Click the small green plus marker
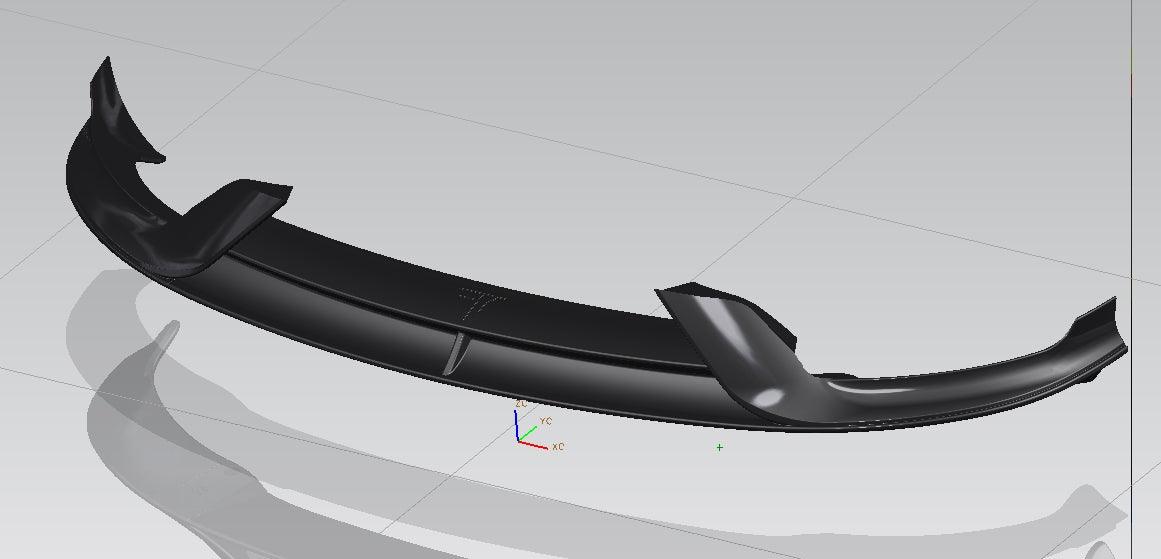This screenshot has height=559, width=1161. pos(719,447)
